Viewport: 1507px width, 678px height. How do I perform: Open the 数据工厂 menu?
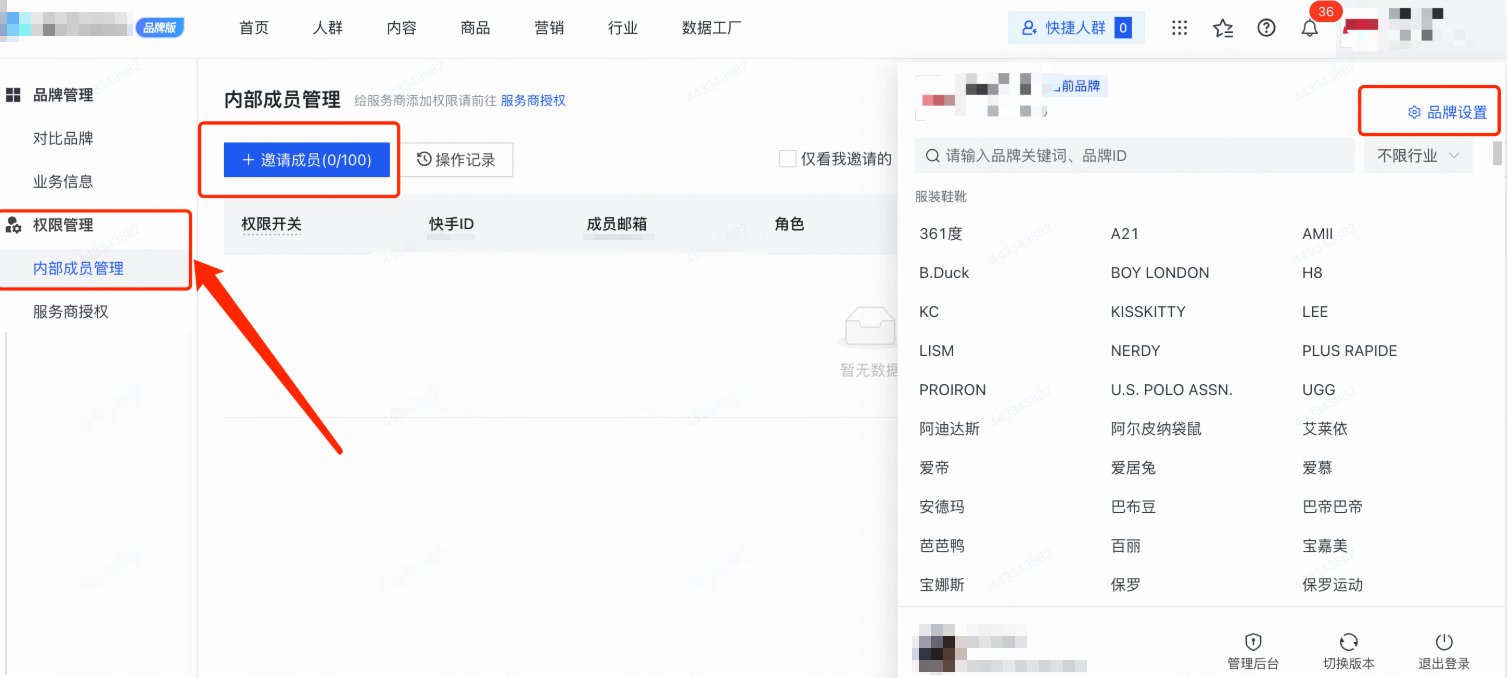tap(712, 28)
